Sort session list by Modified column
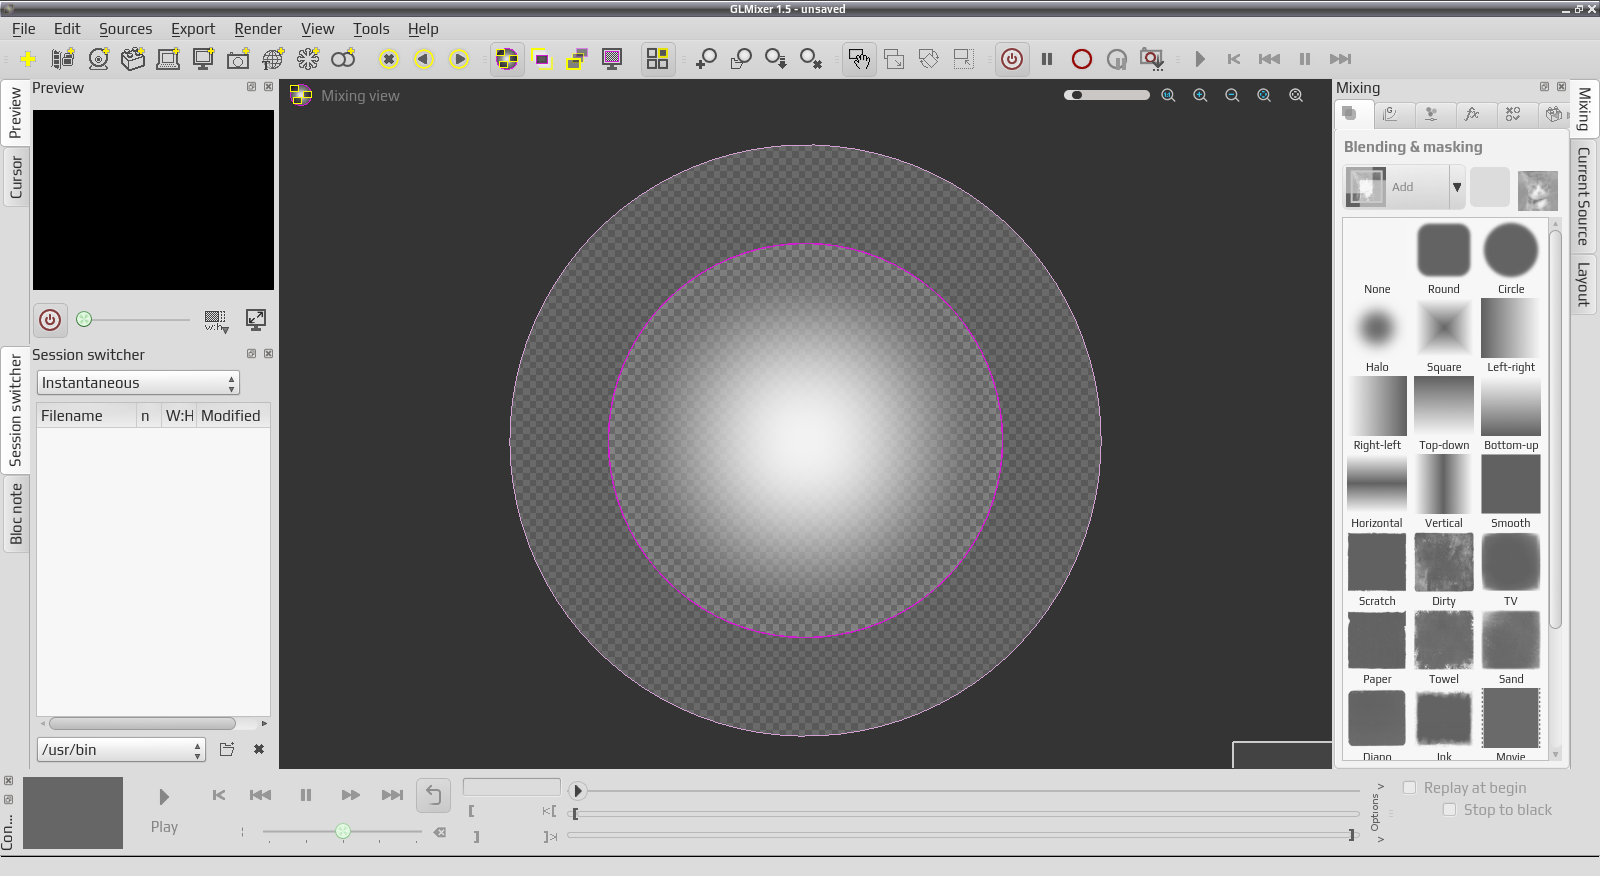This screenshot has width=1600, height=877. pyautogui.click(x=232, y=416)
